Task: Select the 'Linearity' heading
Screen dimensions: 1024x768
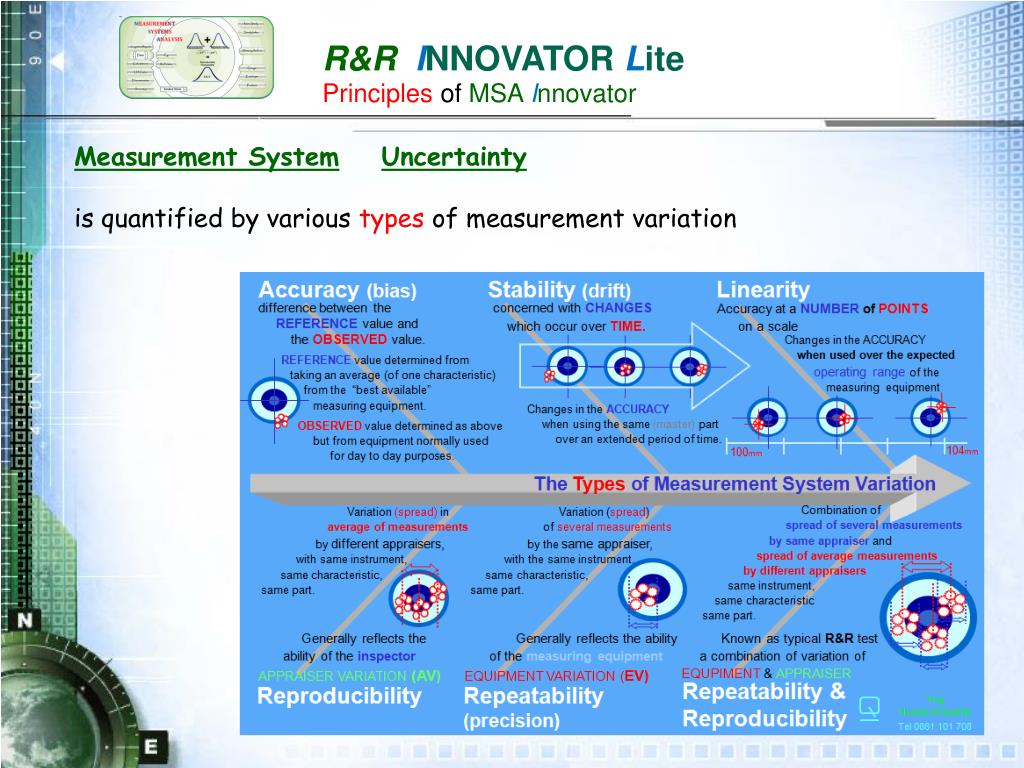Action: 763,289
